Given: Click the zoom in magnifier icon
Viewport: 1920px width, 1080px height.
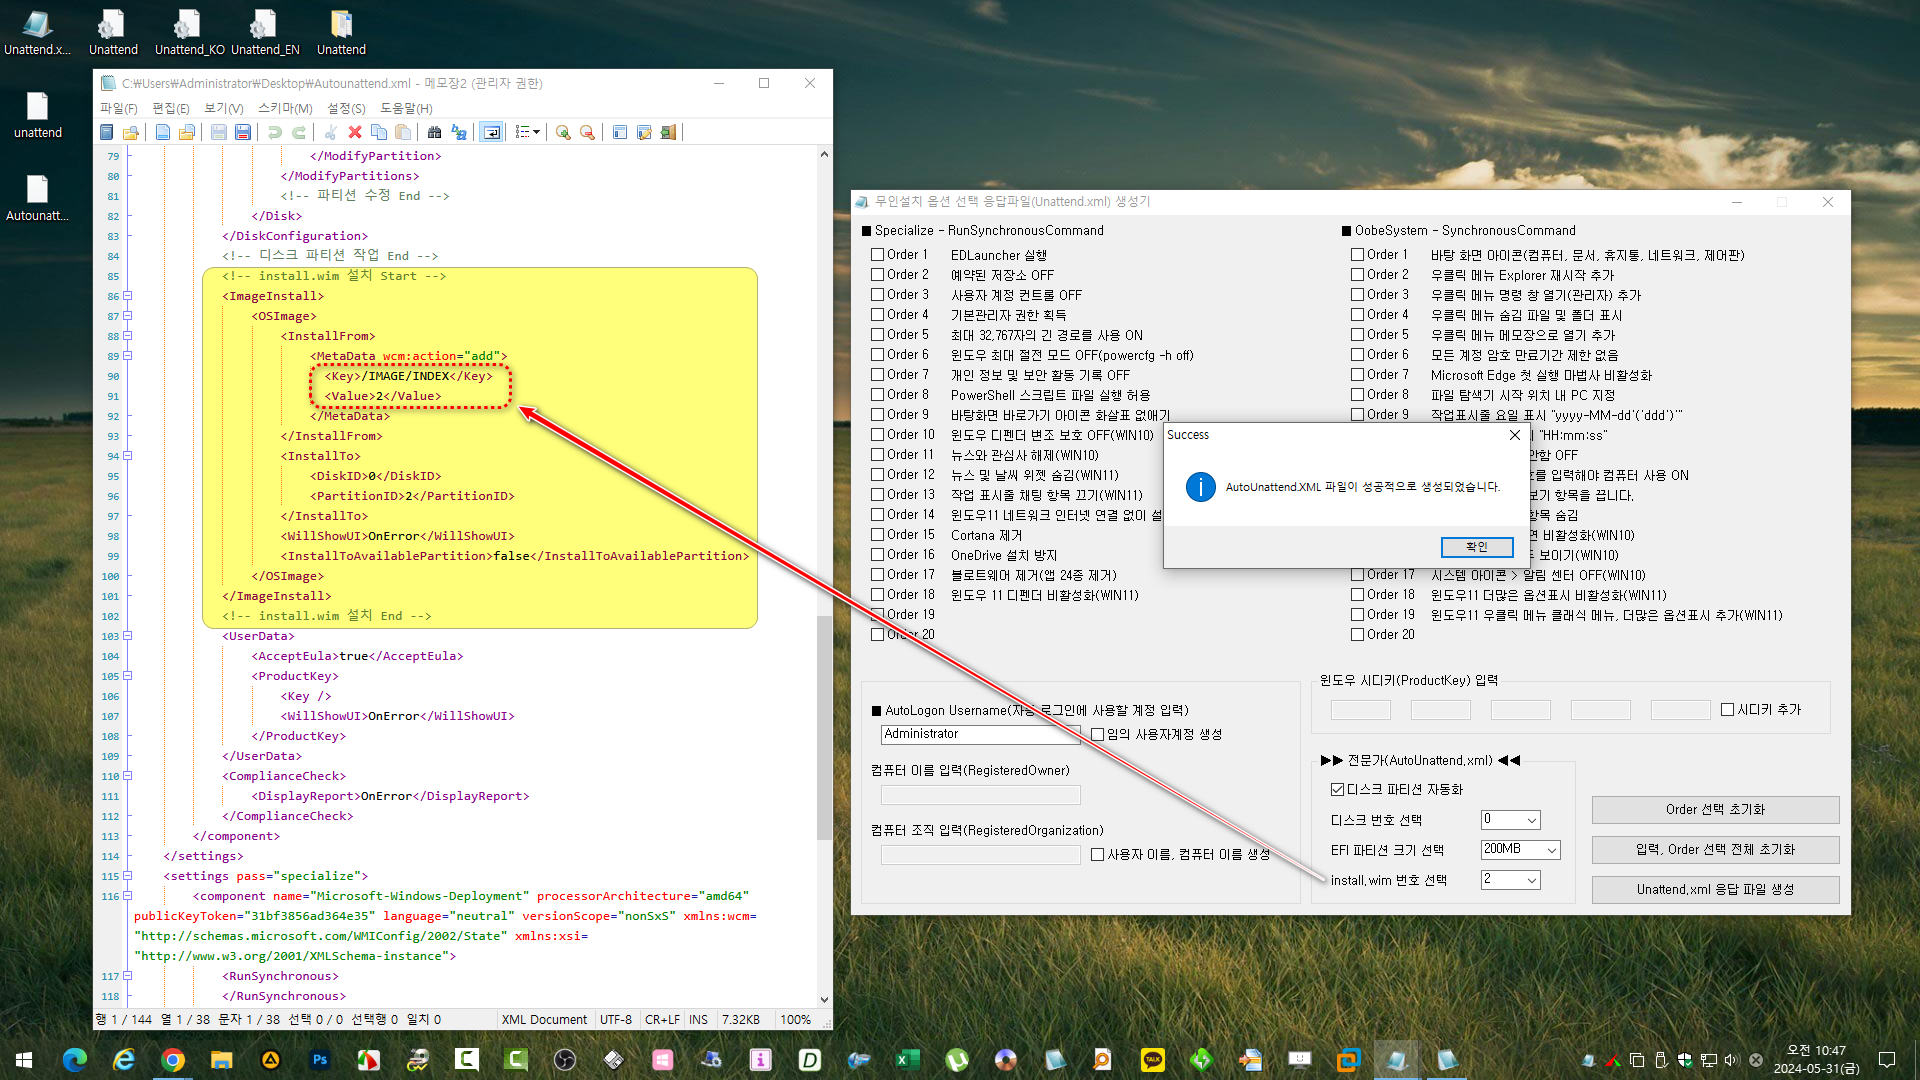Looking at the screenshot, I should [563, 132].
